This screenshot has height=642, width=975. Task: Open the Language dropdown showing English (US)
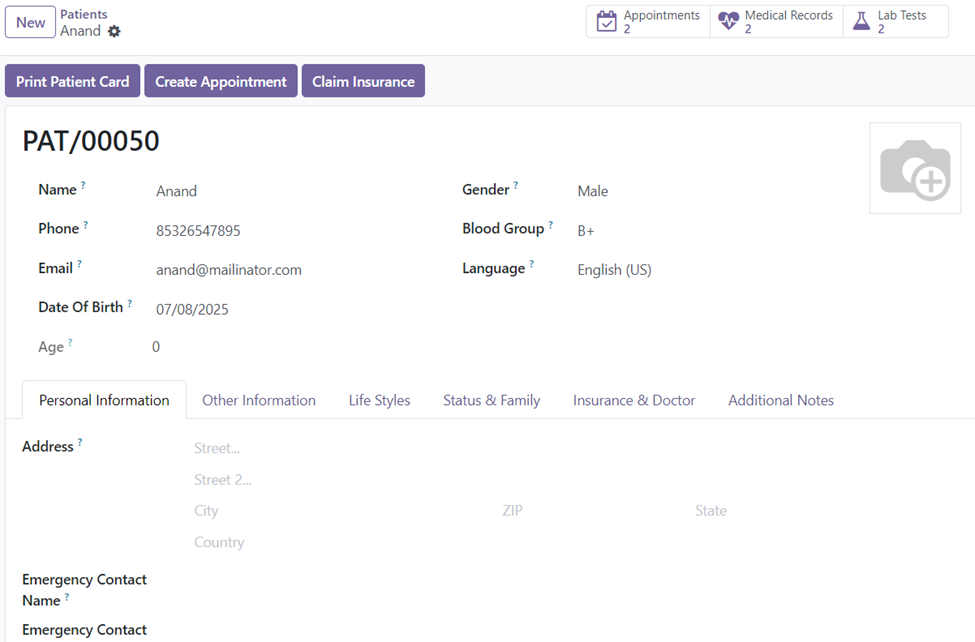(x=613, y=269)
